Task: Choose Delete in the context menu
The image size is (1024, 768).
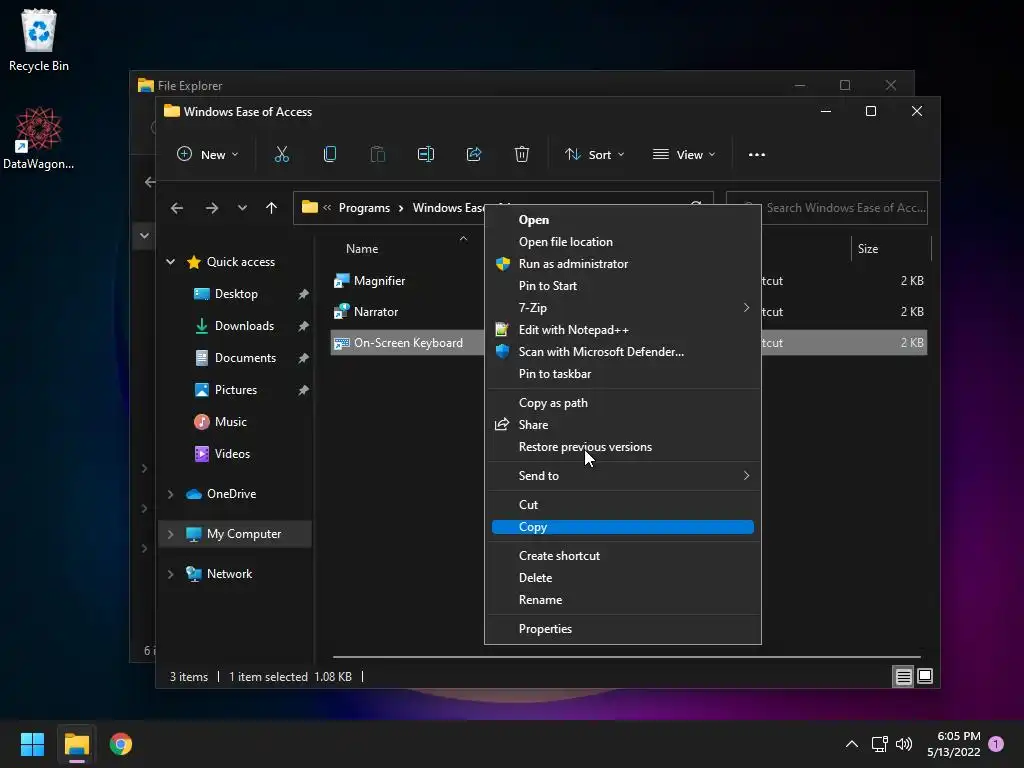Action: click(623, 578)
